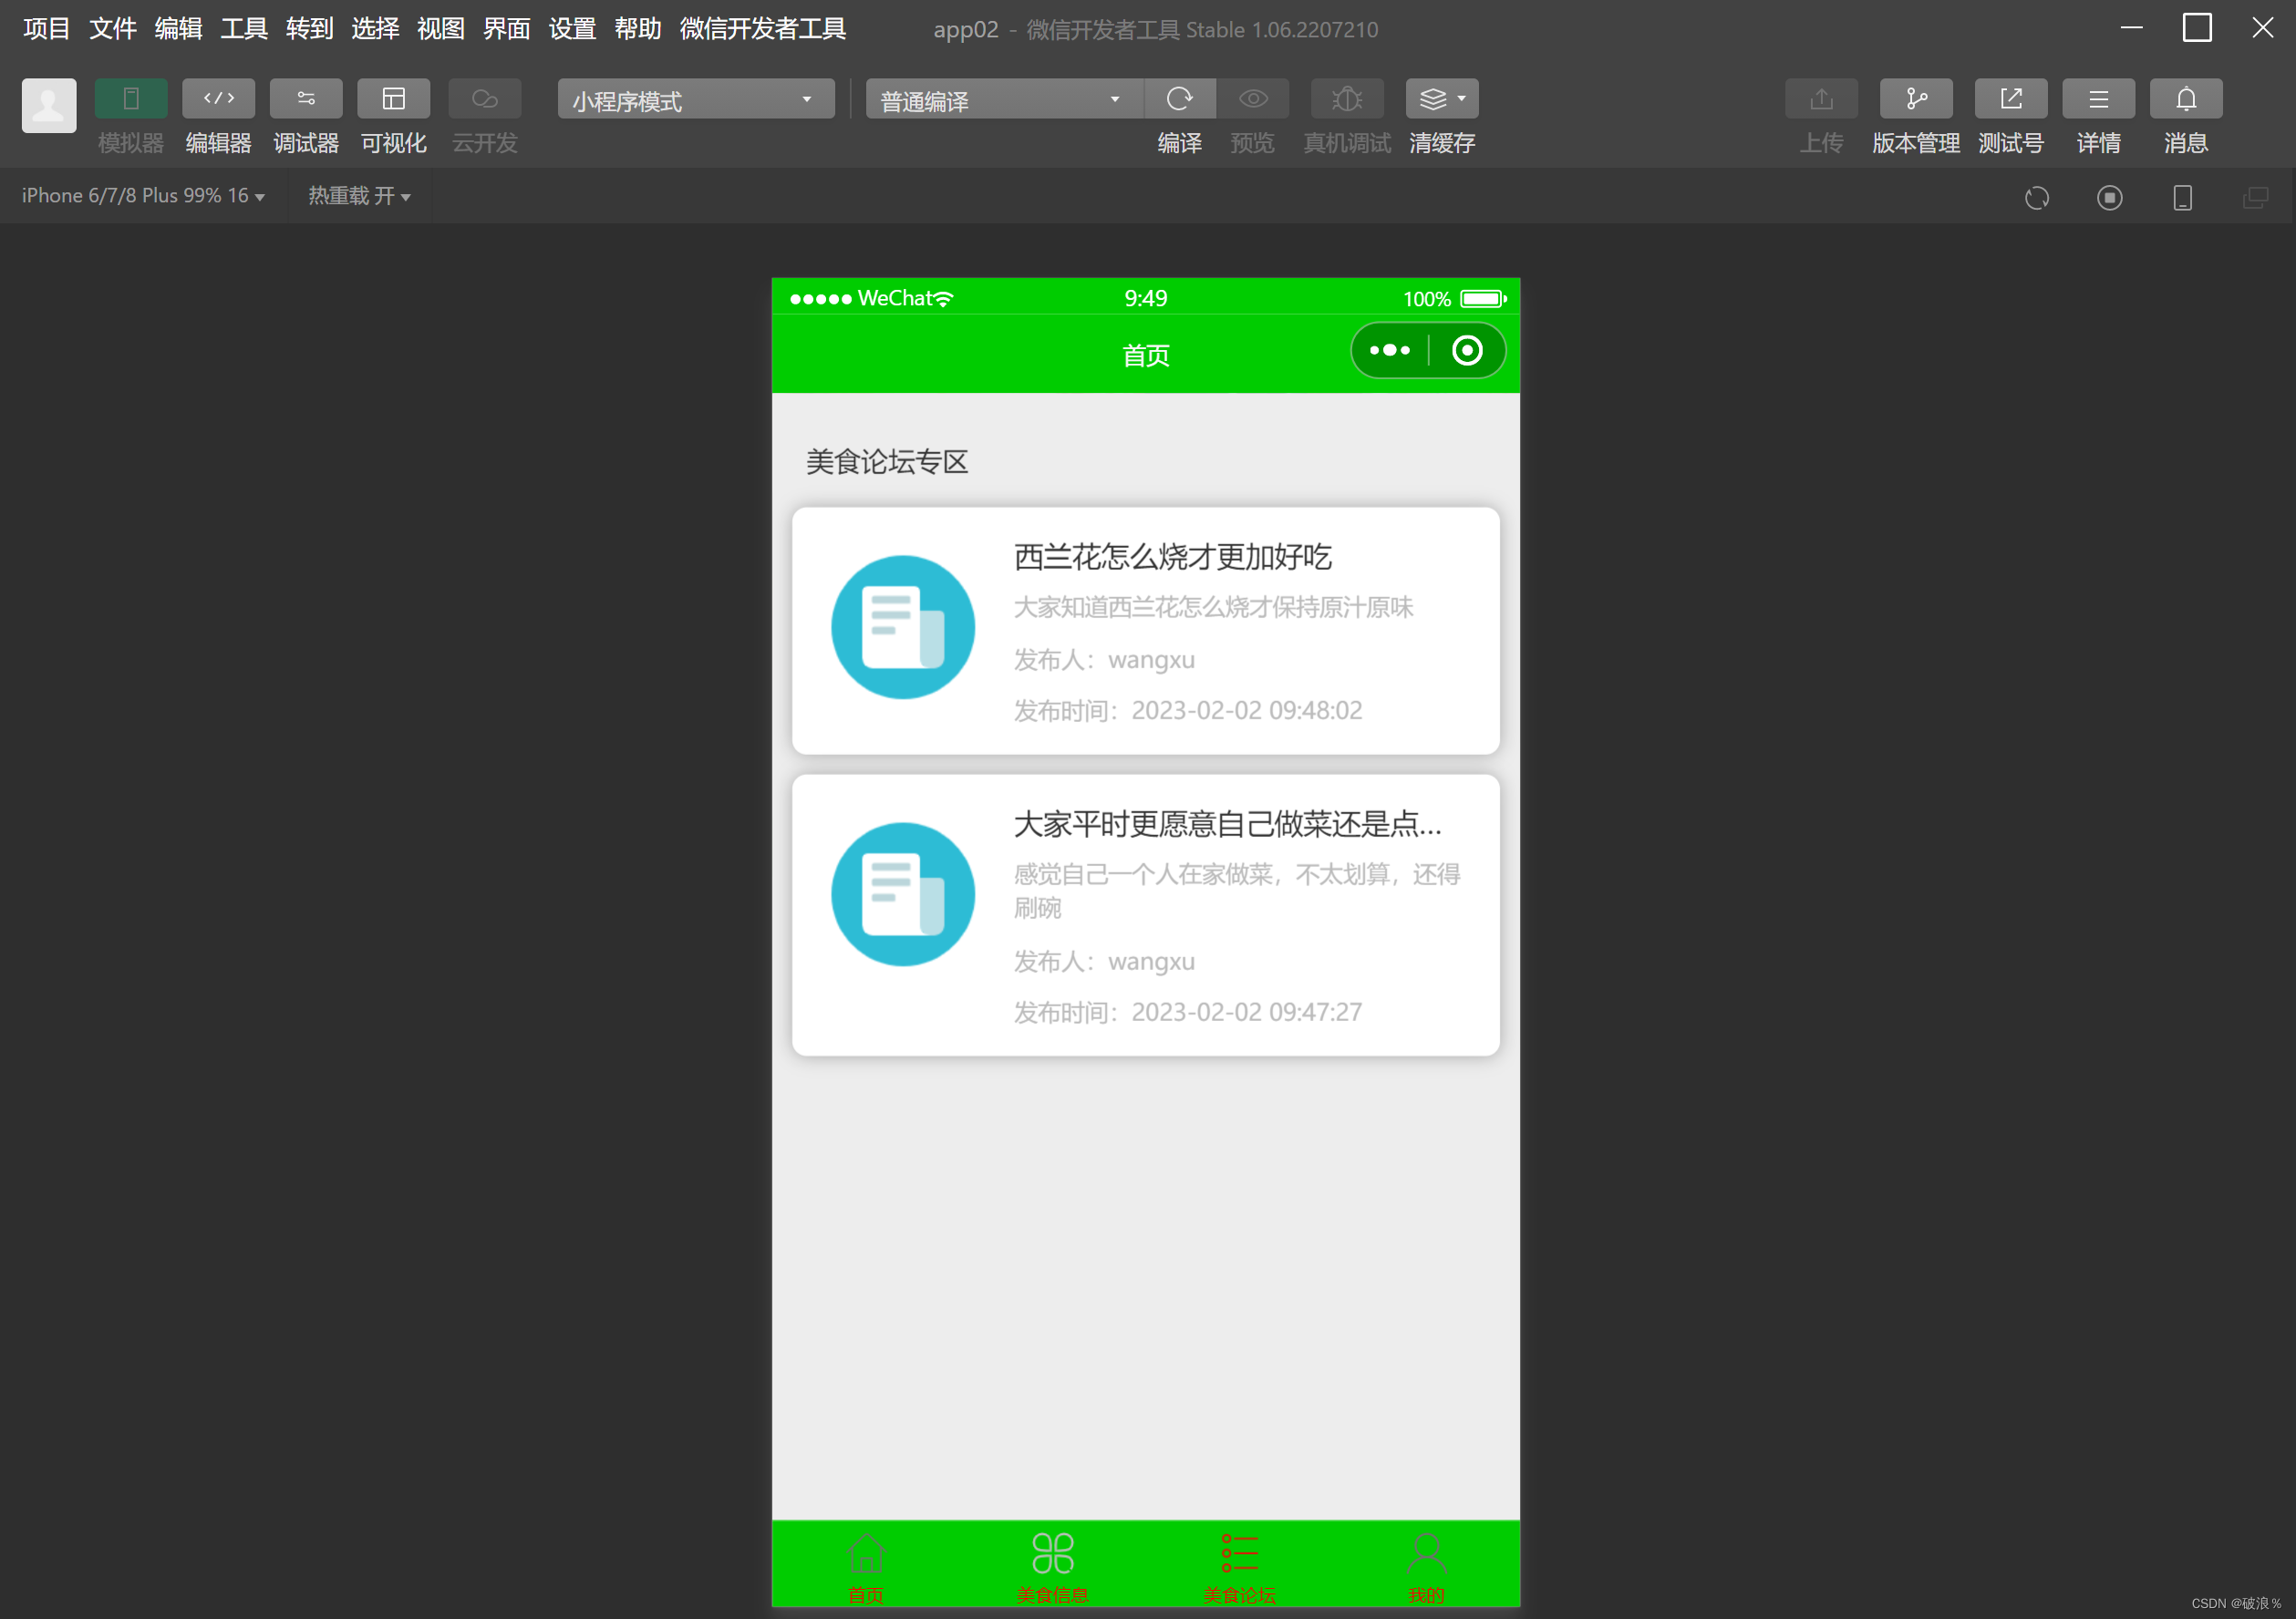Image resolution: width=2296 pixels, height=1619 pixels.
Task: Click the 消息 label
Action: 2187,144
